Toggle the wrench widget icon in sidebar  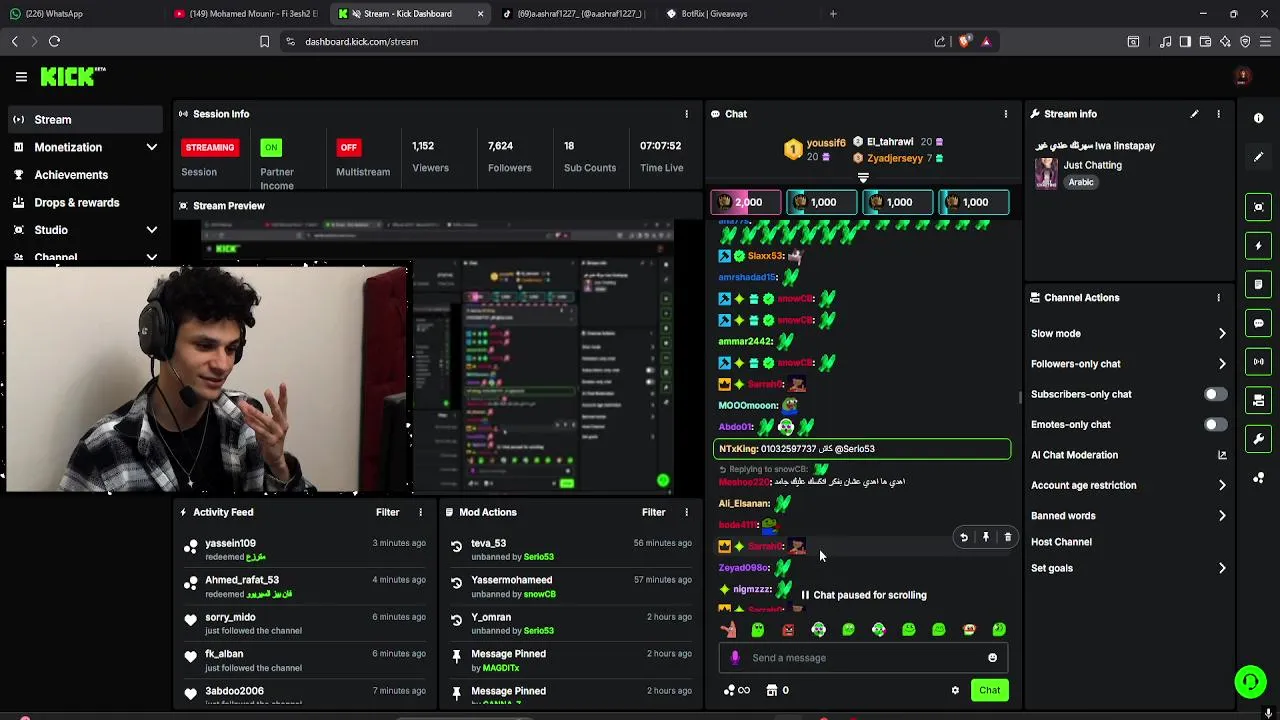1259,439
